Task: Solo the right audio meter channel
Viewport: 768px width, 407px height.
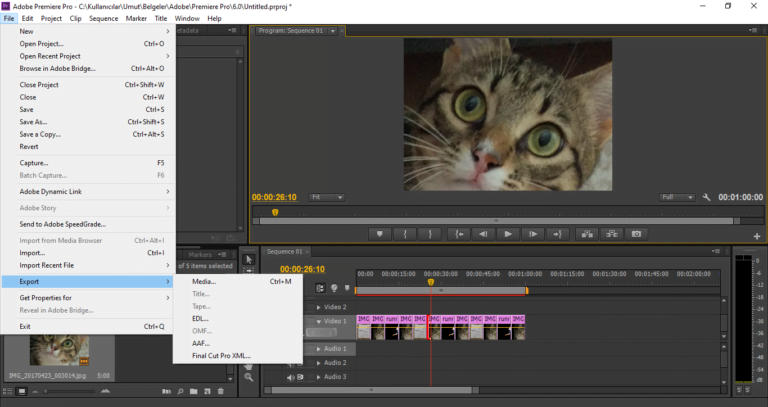Action: click(748, 390)
